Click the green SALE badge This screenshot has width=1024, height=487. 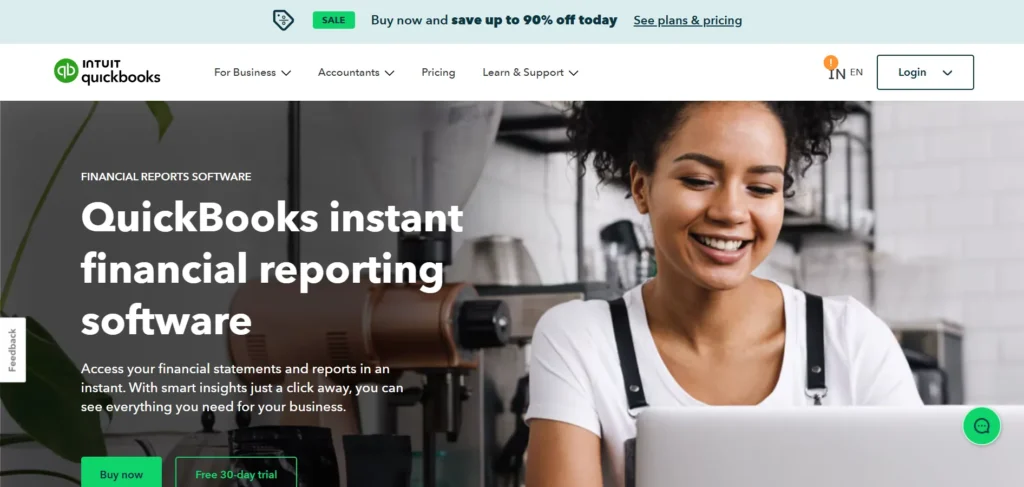pyautogui.click(x=334, y=20)
